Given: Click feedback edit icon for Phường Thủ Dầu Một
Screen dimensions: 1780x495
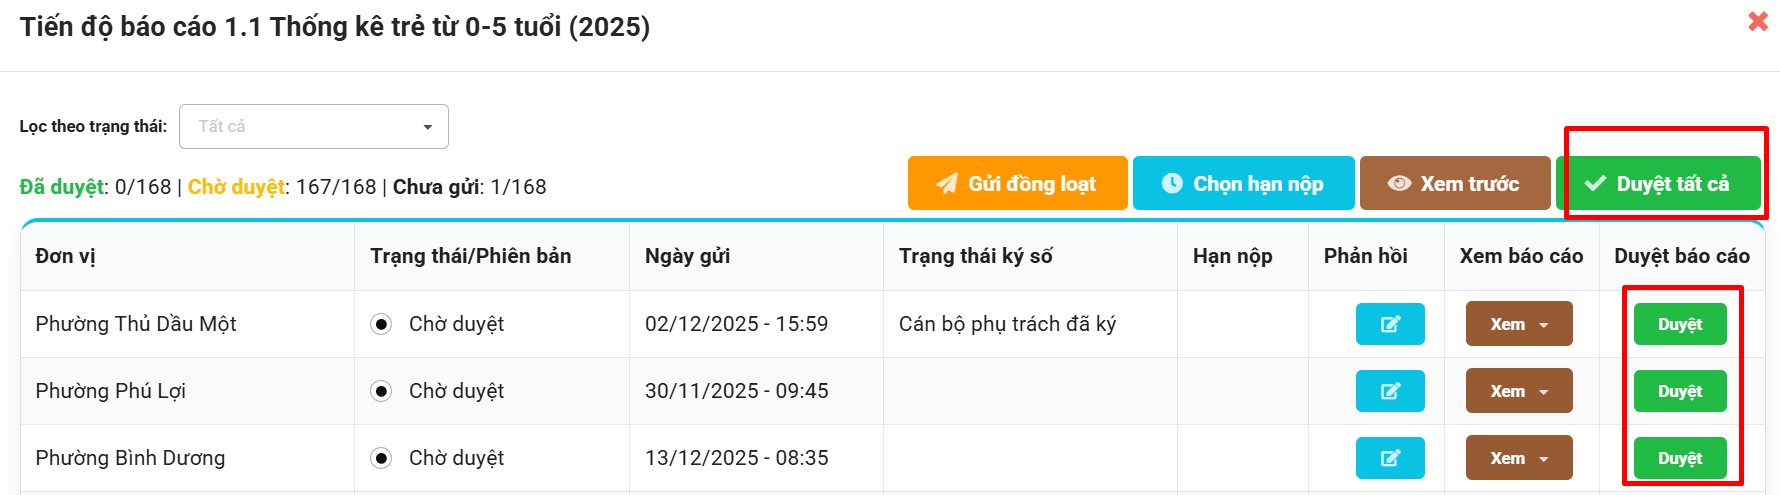Looking at the screenshot, I should [1390, 324].
